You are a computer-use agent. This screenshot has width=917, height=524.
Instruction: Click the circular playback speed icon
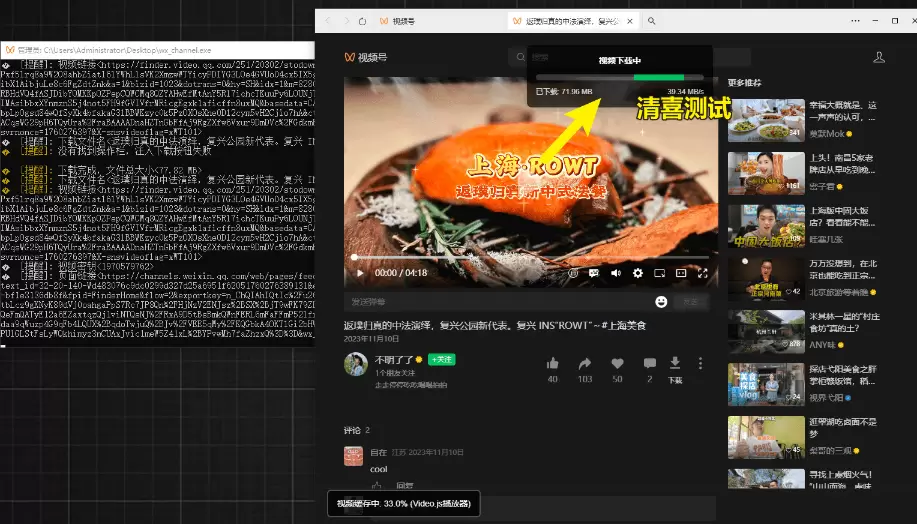[x=573, y=273]
